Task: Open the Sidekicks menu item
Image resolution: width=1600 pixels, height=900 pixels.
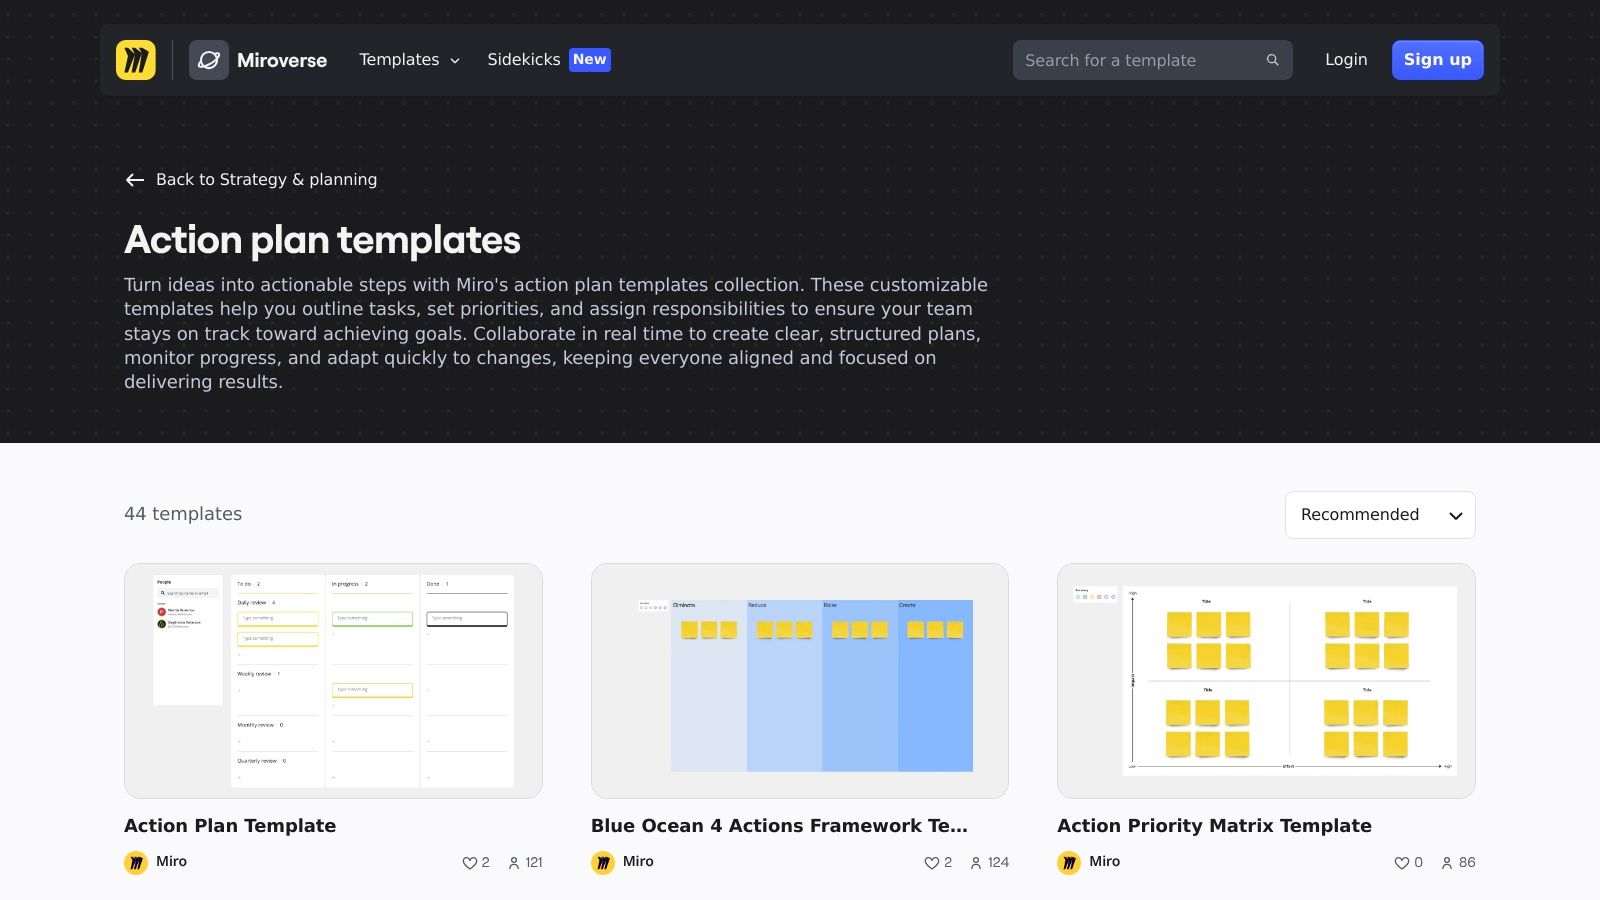Action: click(524, 60)
